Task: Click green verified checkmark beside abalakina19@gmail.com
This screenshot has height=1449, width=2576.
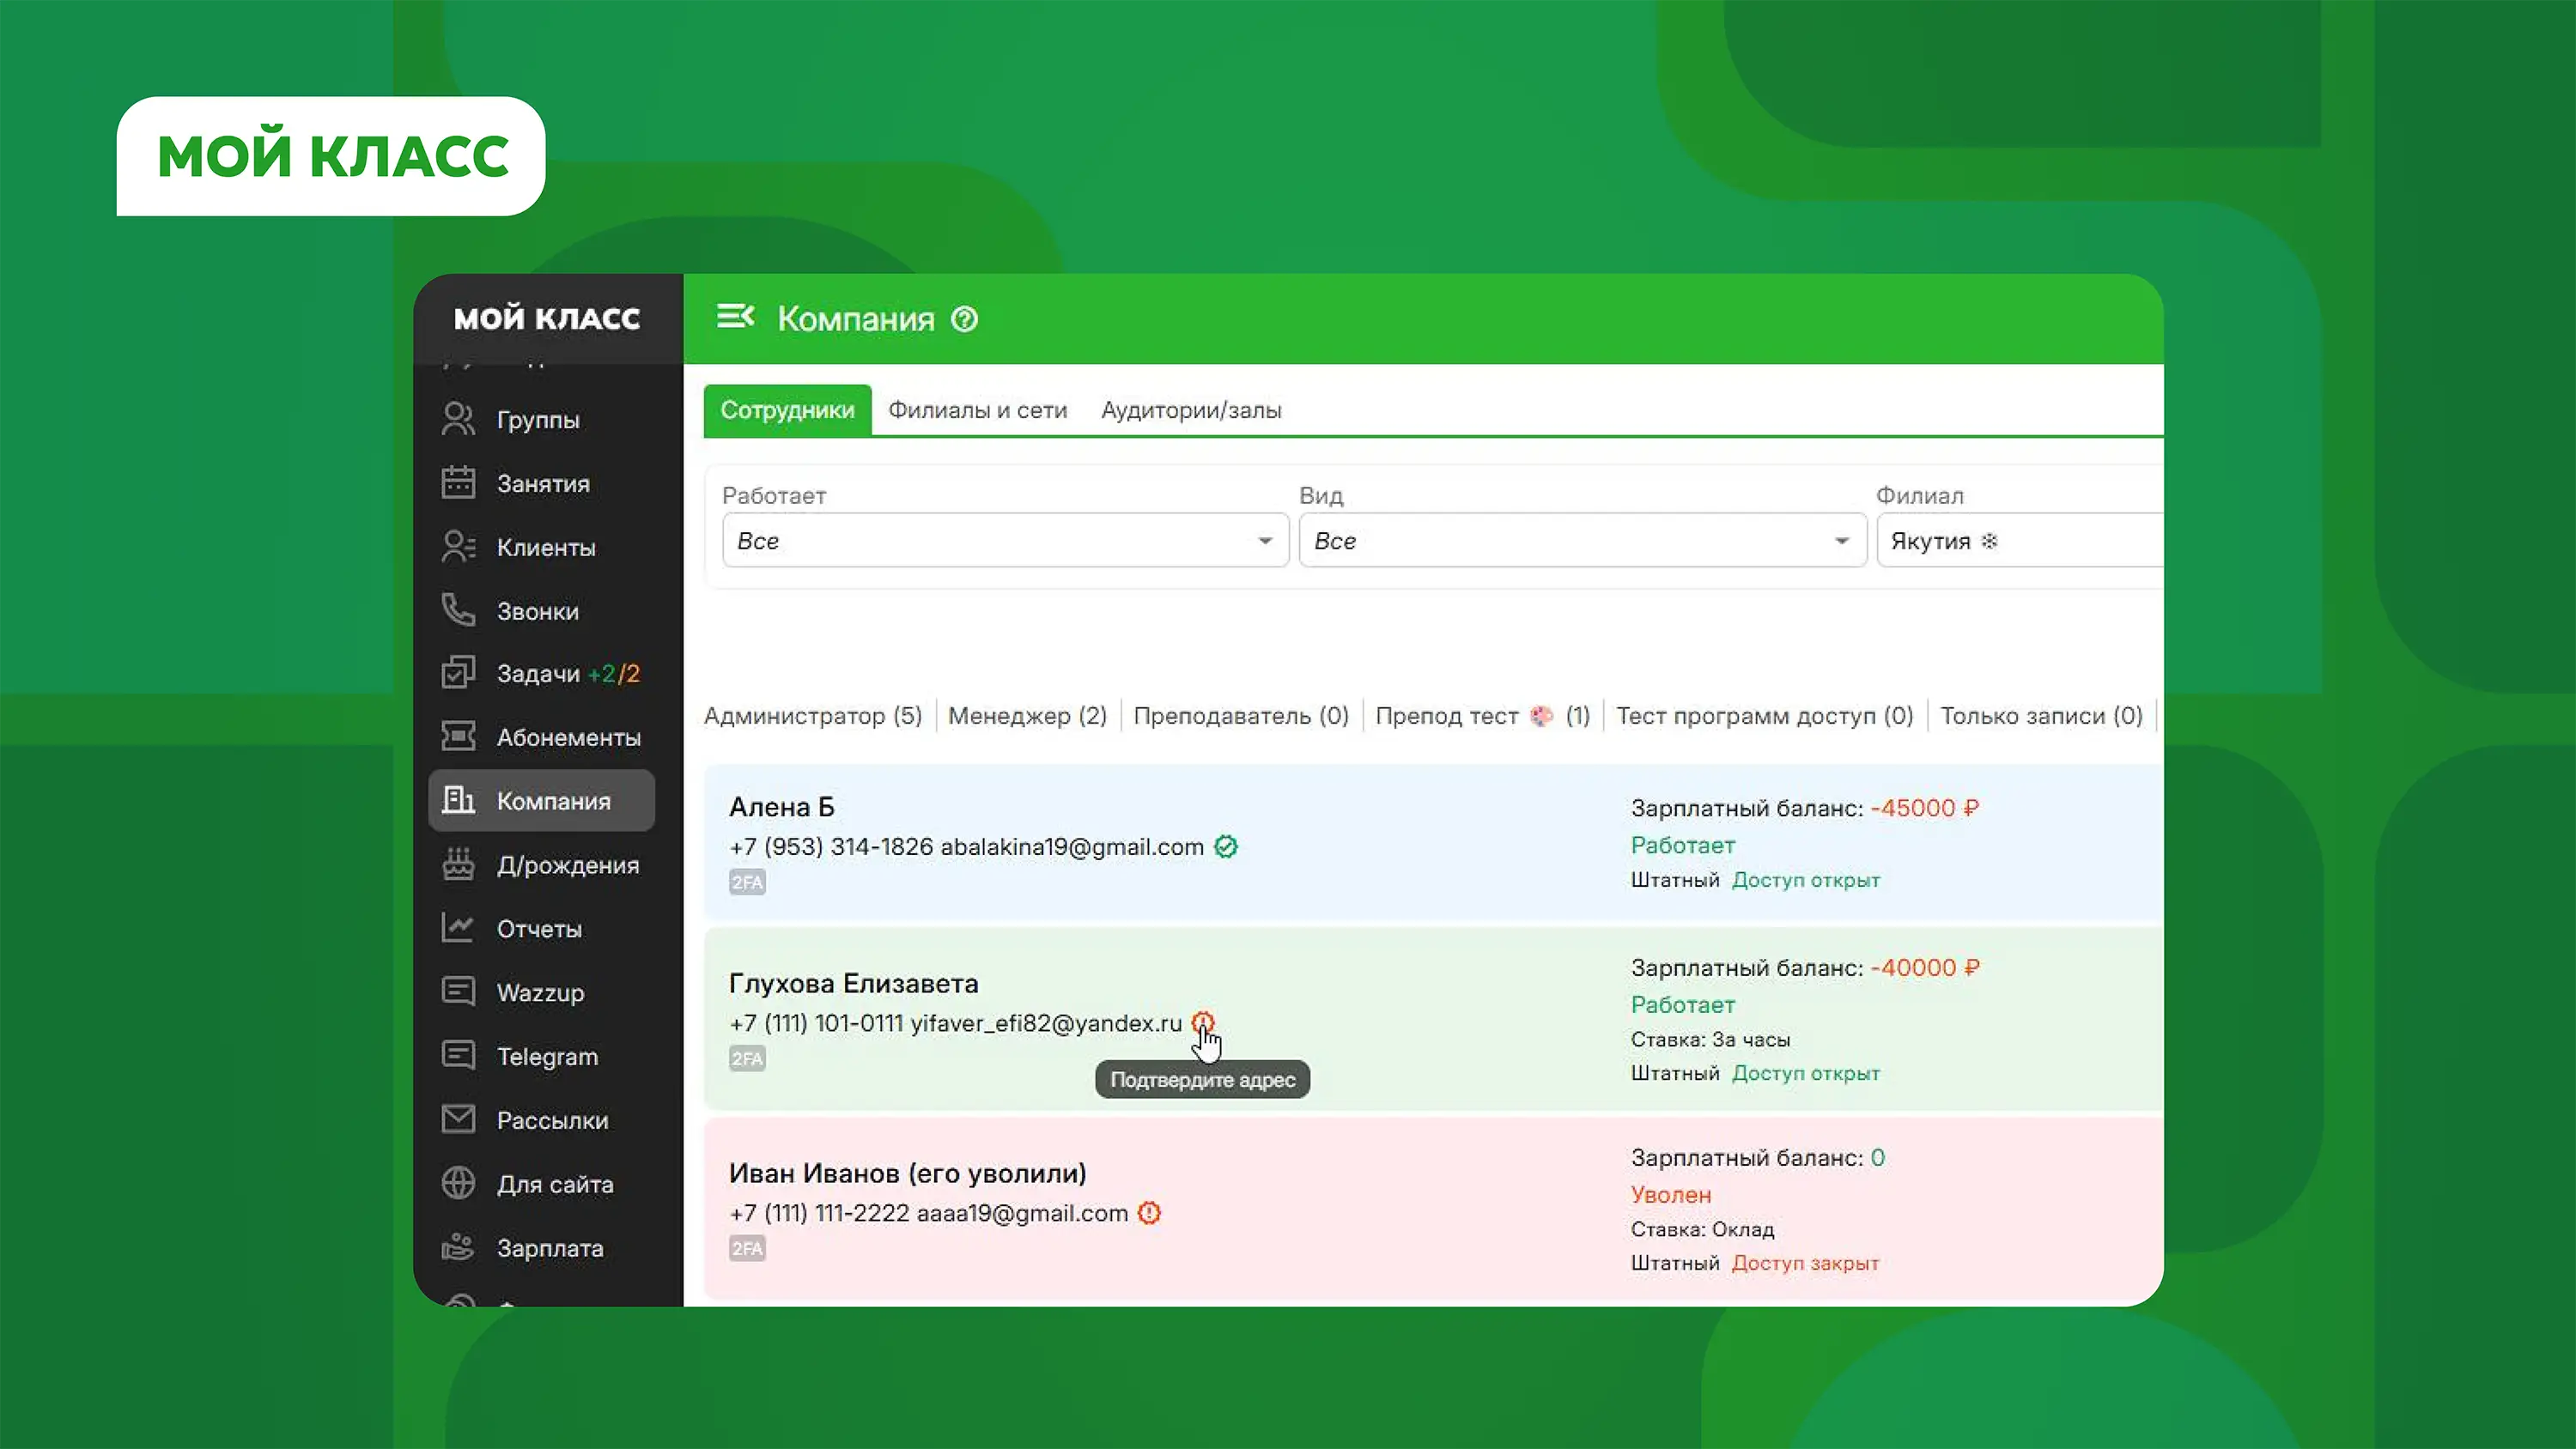Action: pyautogui.click(x=1225, y=847)
